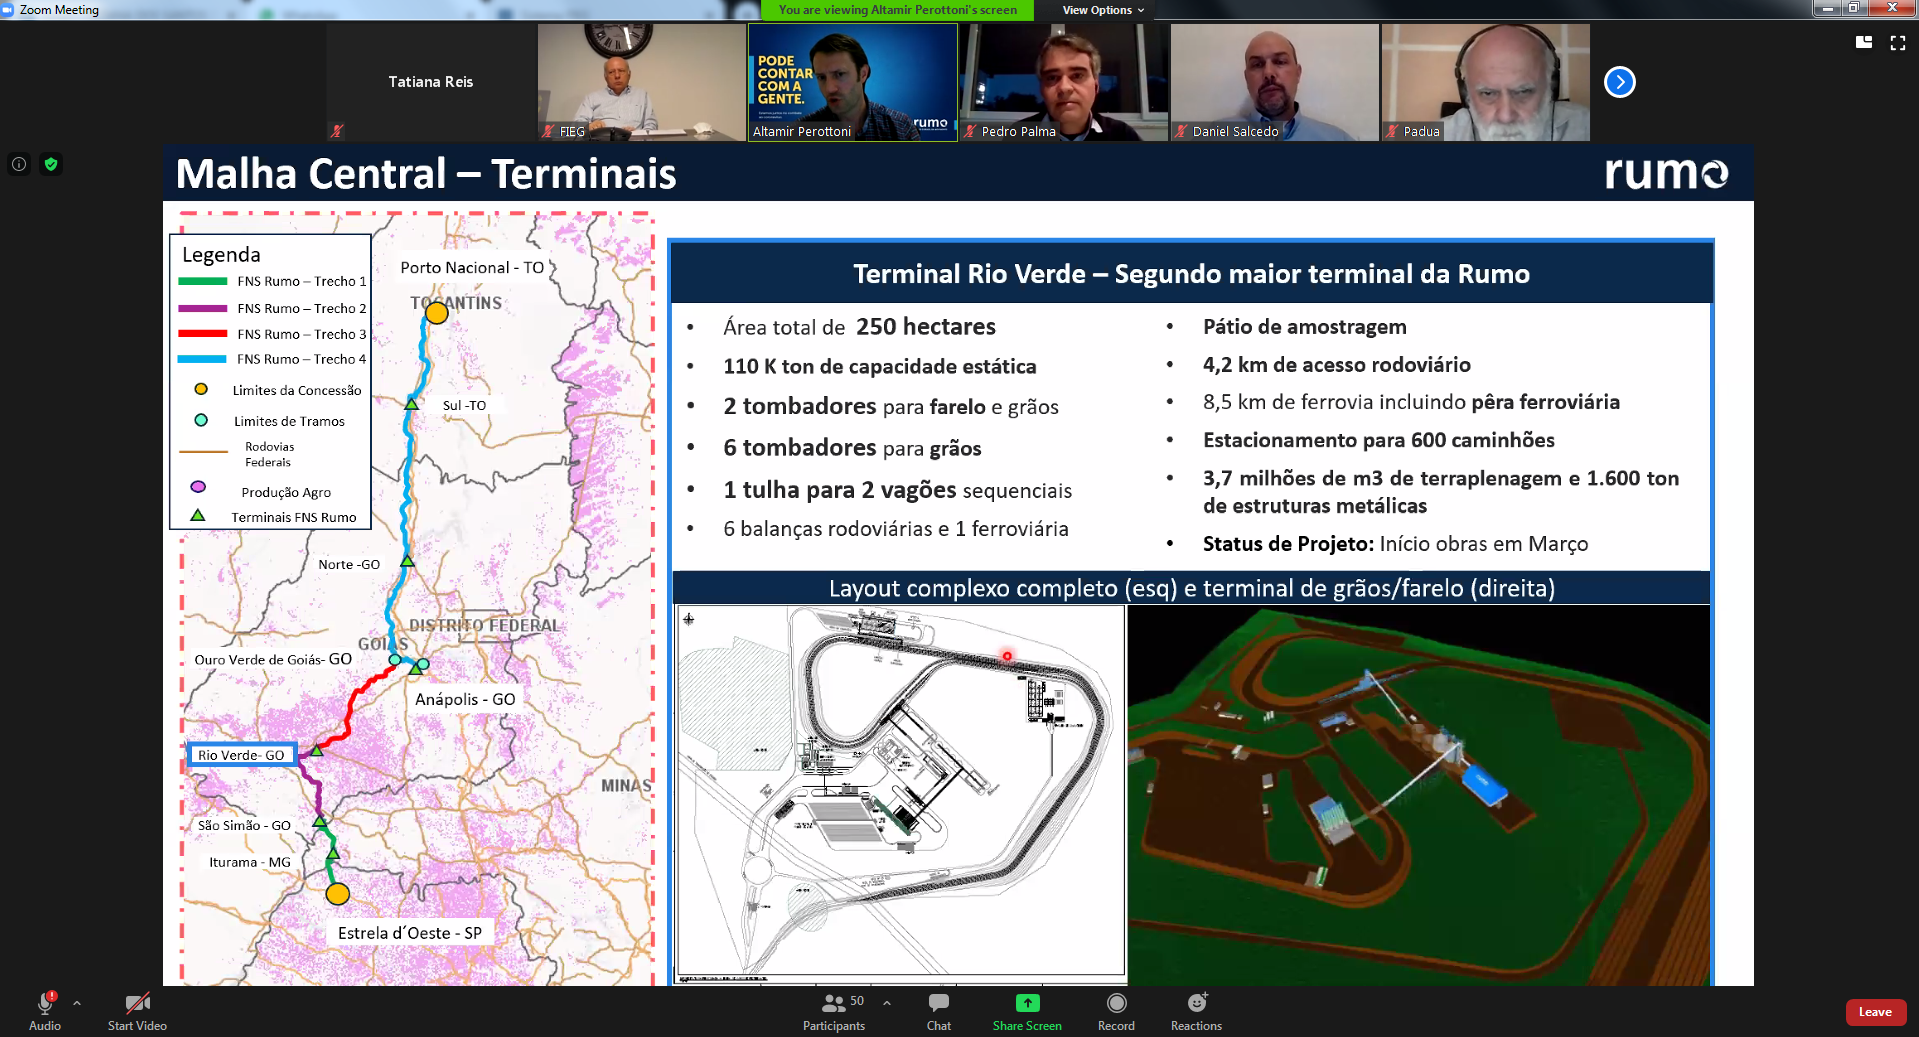Switch gallery view layout icon
The width and height of the screenshot is (1919, 1037).
tap(1864, 42)
